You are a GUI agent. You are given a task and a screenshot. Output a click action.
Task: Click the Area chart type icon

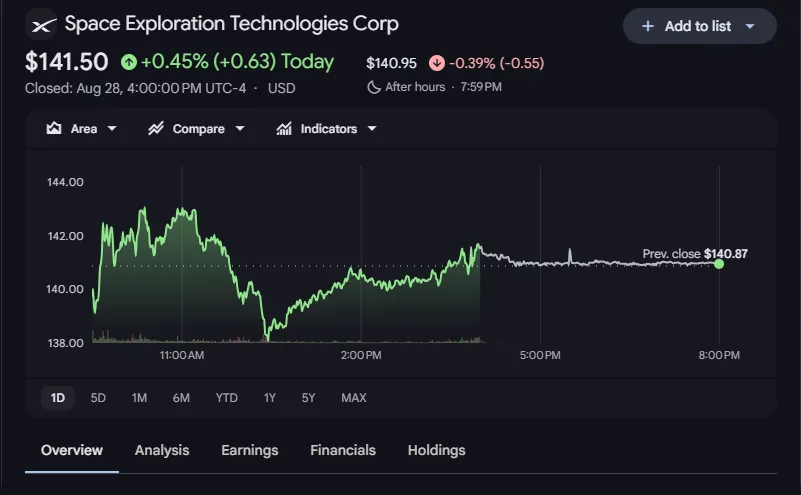54,128
